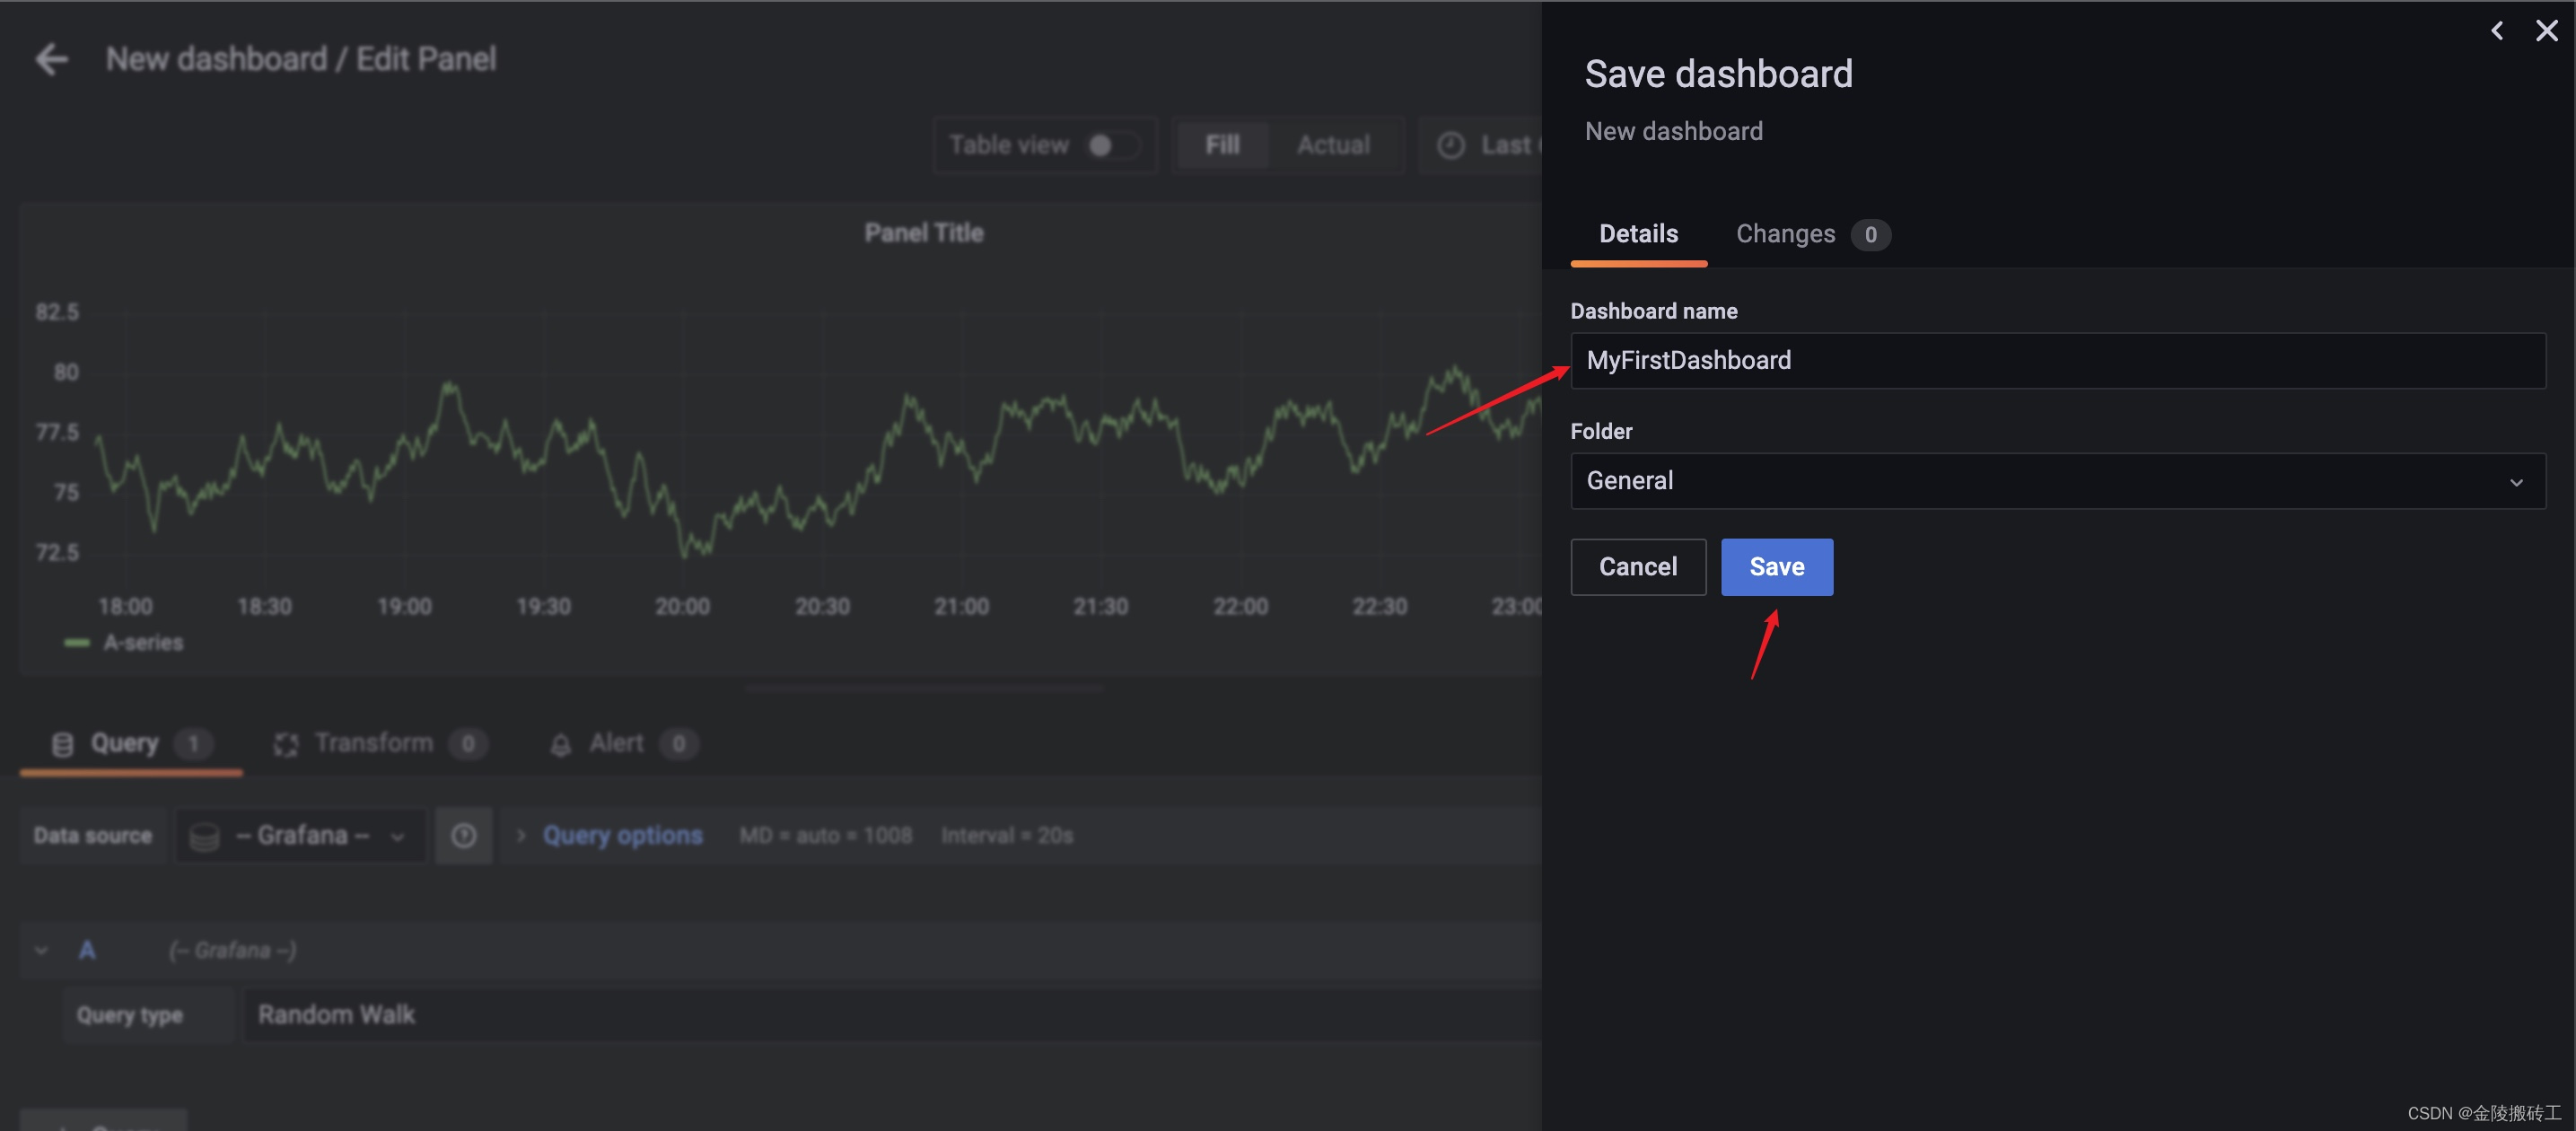The height and width of the screenshot is (1131, 2576).
Task: Toggle the Table view switch
Action: point(1113,146)
